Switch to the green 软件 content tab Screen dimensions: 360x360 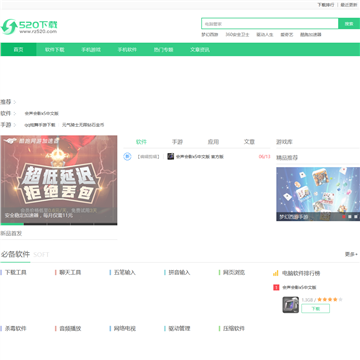[x=141, y=142]
